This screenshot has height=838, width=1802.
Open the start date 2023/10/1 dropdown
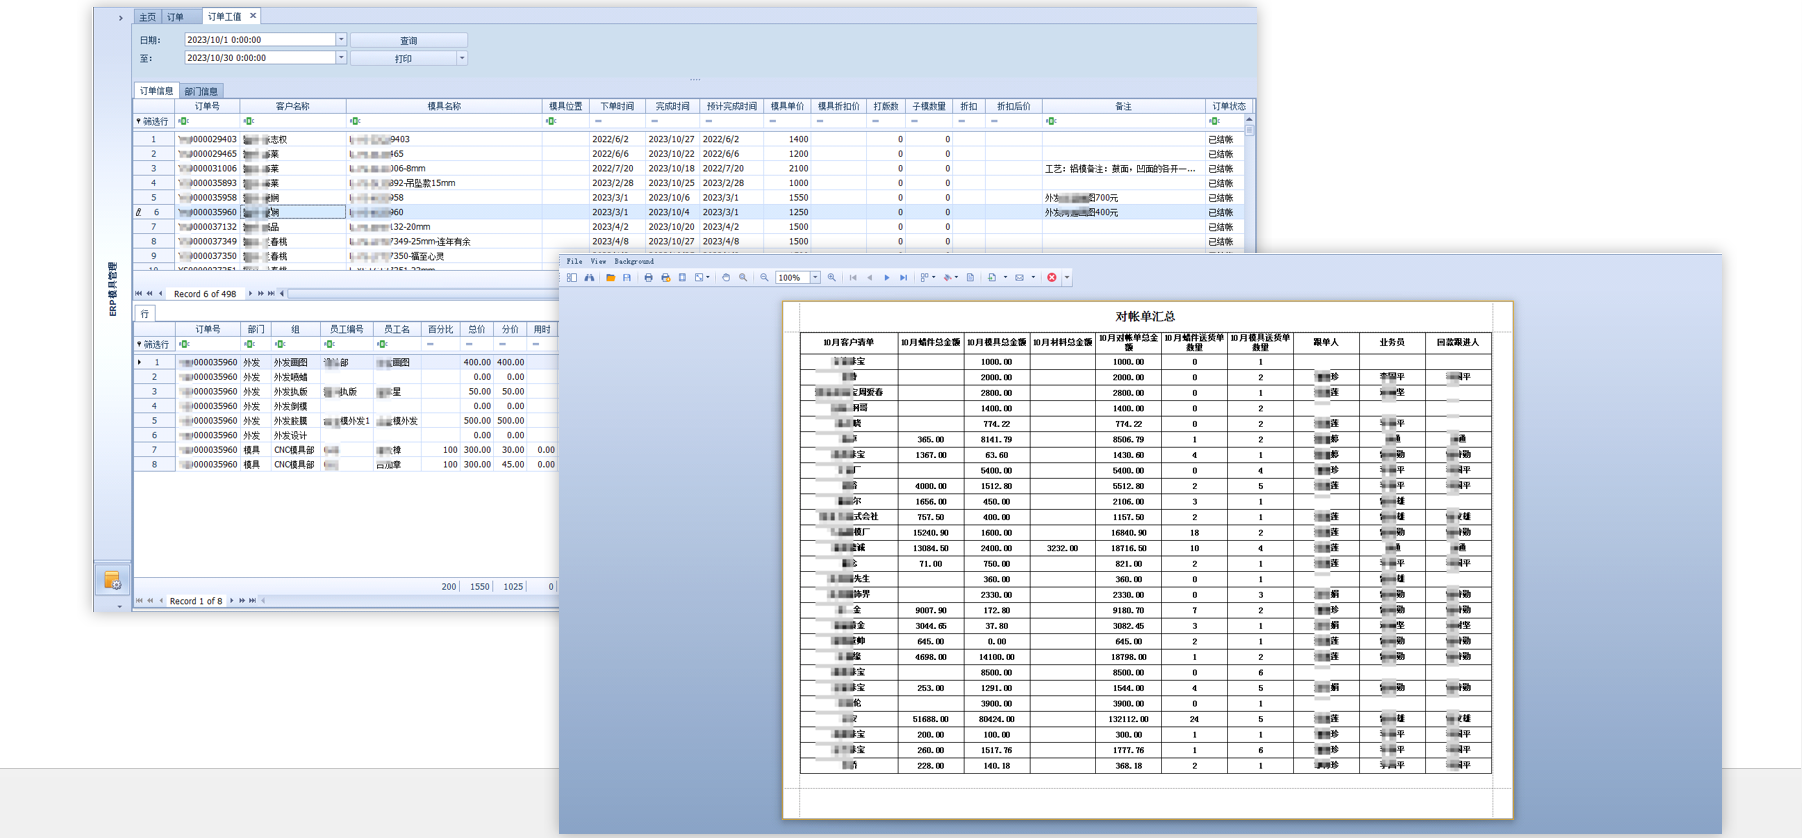341,40
